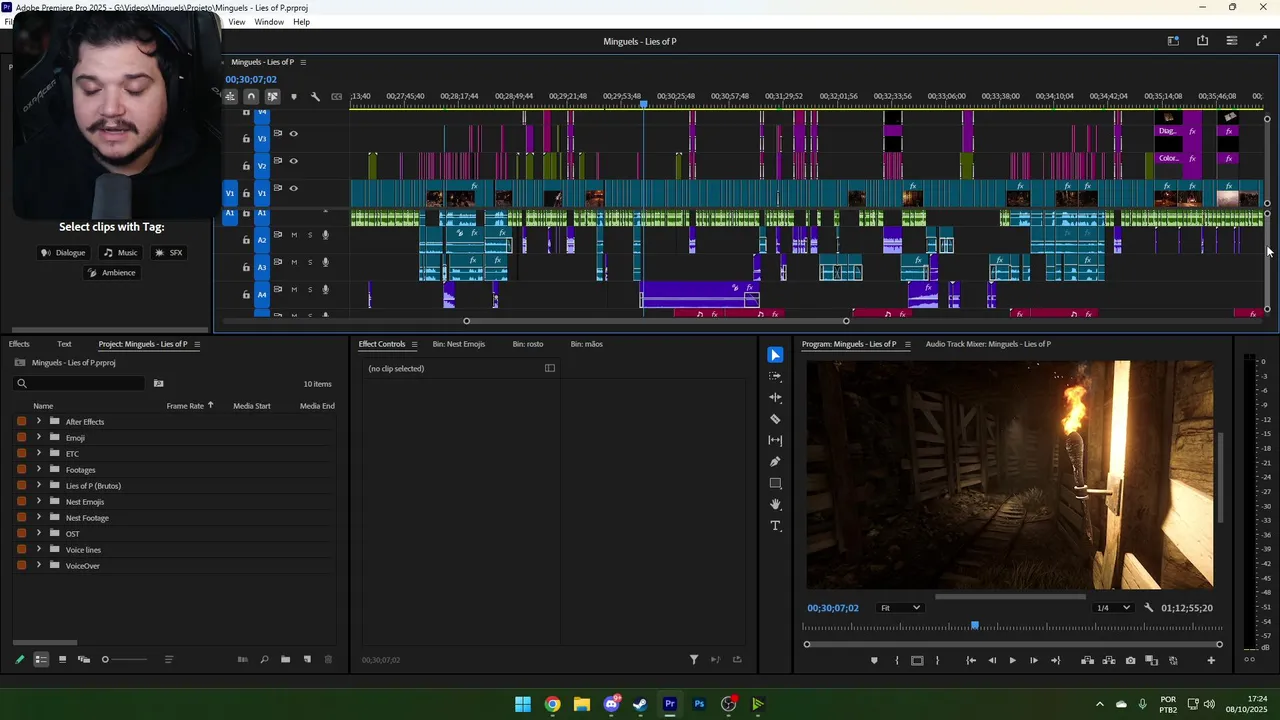Toggle insert sequences as nests button
The image size is (1280, 720).
(x=230, y=97)
